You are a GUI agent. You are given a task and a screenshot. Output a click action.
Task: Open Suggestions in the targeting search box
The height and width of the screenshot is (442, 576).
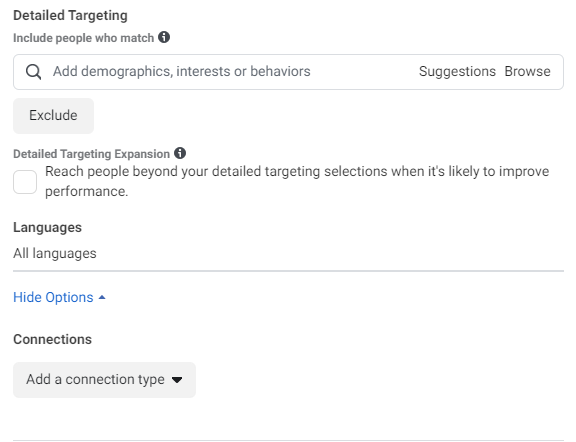(457, 71)
